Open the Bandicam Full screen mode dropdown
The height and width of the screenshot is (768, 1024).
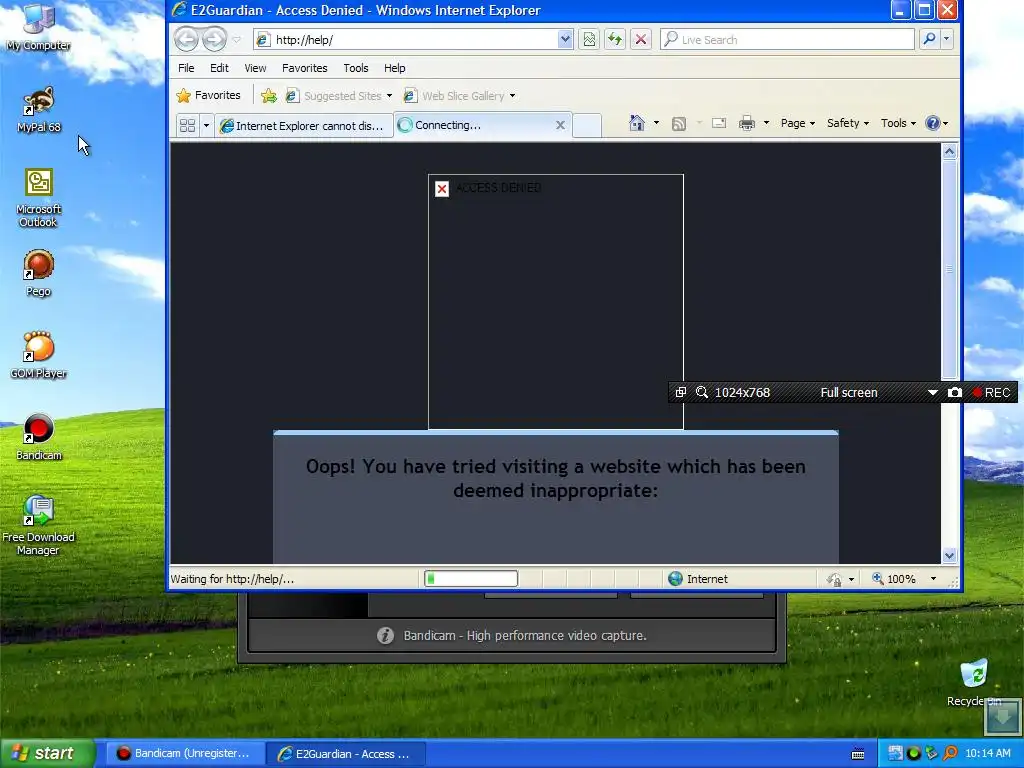[933, 392]
